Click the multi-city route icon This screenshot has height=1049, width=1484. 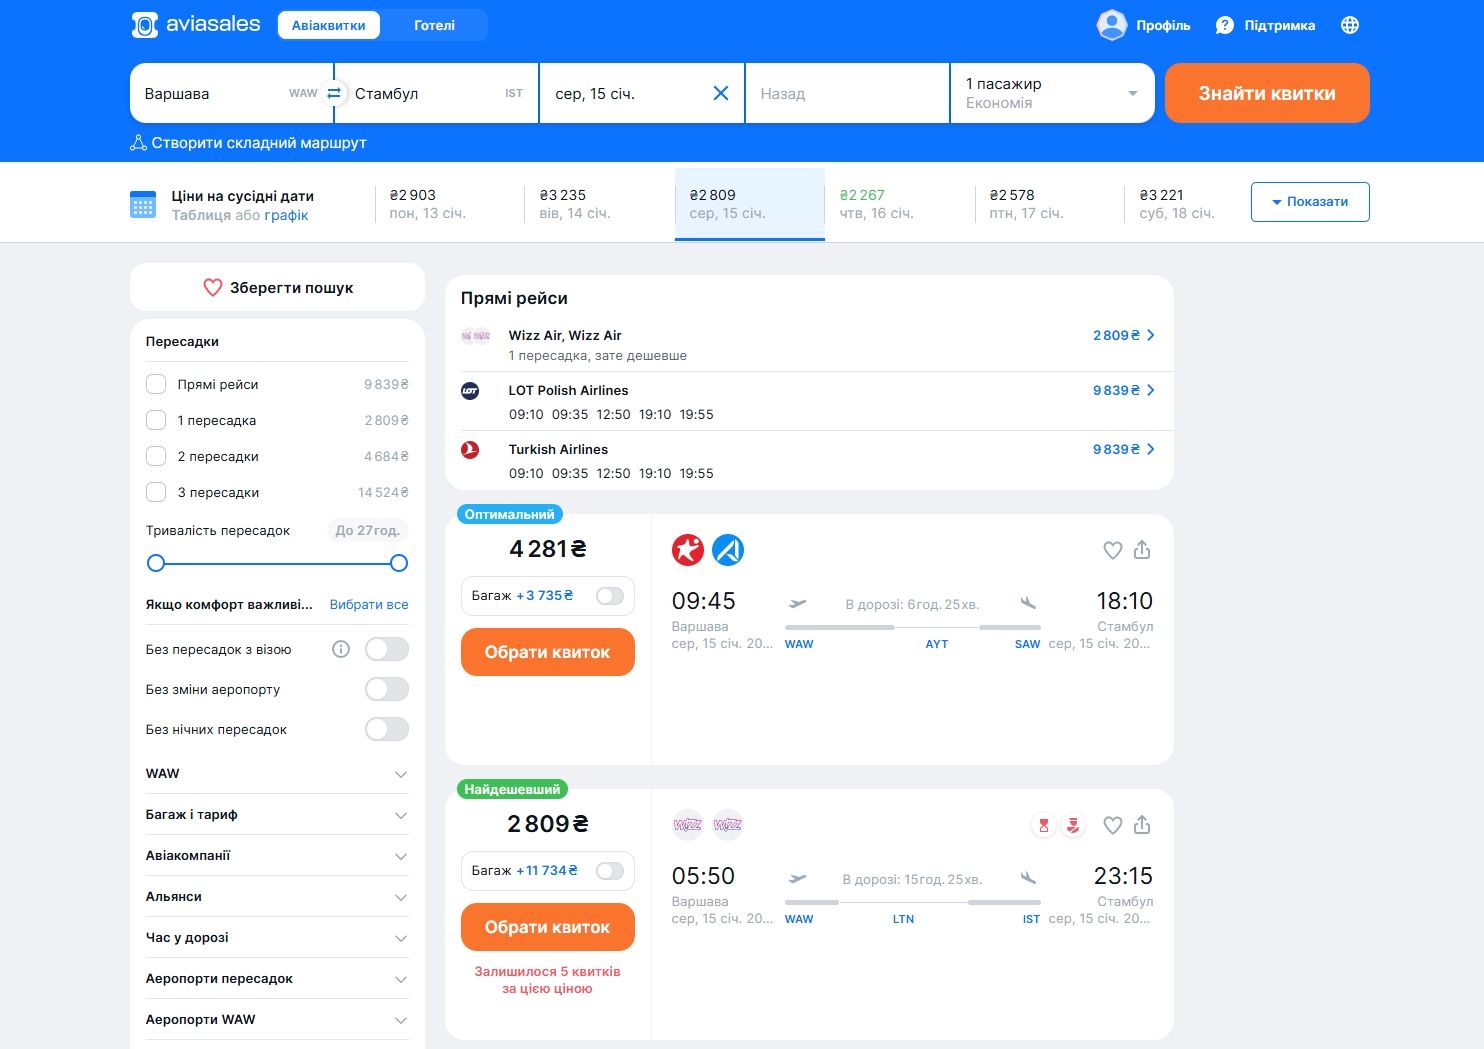[139, 143]
